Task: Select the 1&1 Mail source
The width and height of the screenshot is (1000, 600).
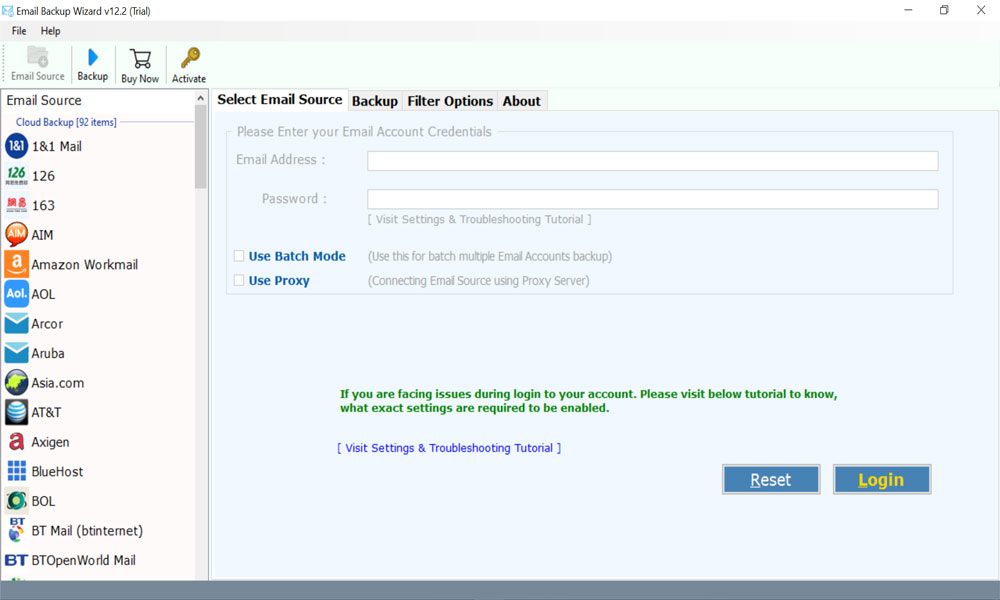Action: tap(56, 146)
